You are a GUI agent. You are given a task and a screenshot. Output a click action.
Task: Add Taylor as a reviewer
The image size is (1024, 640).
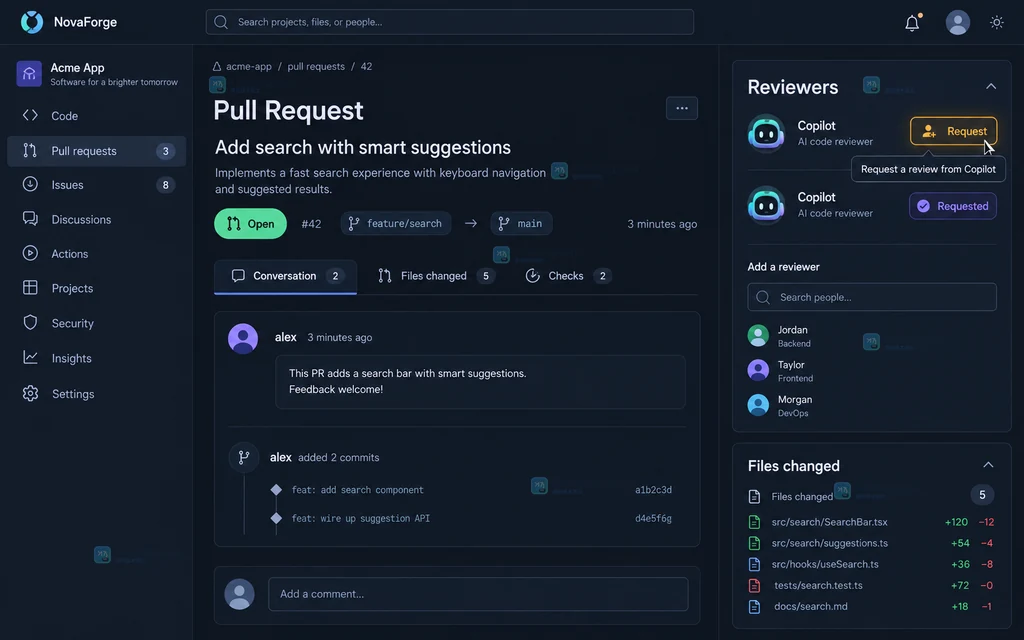[781, 371]
